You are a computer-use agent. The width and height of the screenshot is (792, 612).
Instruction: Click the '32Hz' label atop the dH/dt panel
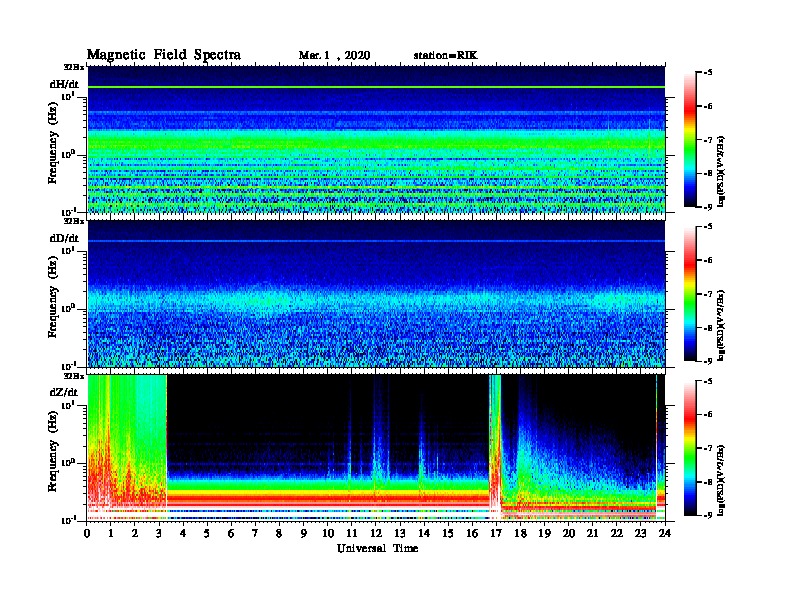pos(74,67)
